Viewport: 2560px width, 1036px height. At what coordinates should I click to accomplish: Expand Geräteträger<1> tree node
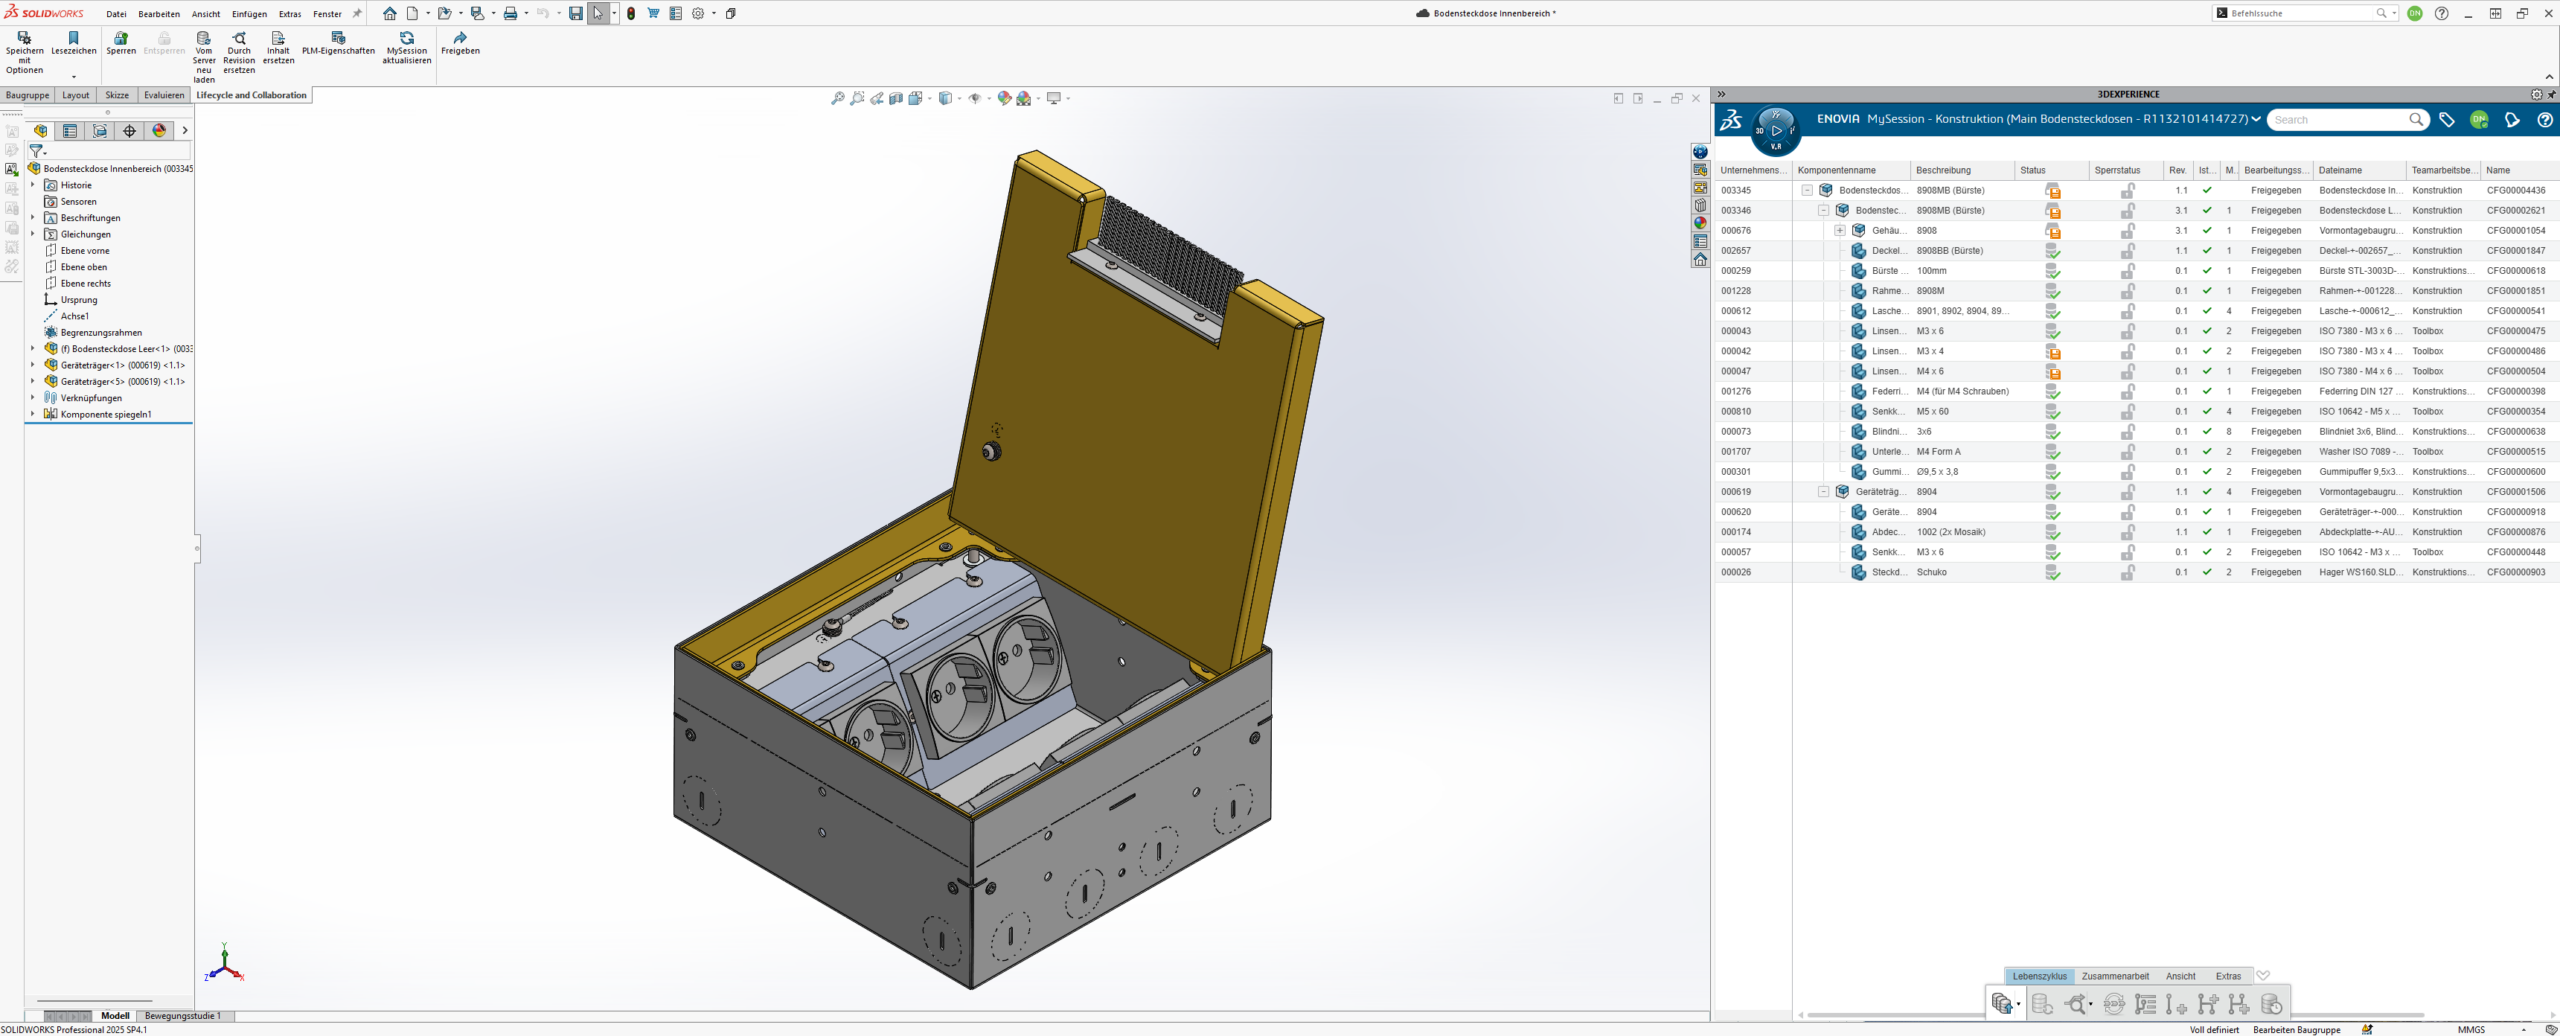33,365
